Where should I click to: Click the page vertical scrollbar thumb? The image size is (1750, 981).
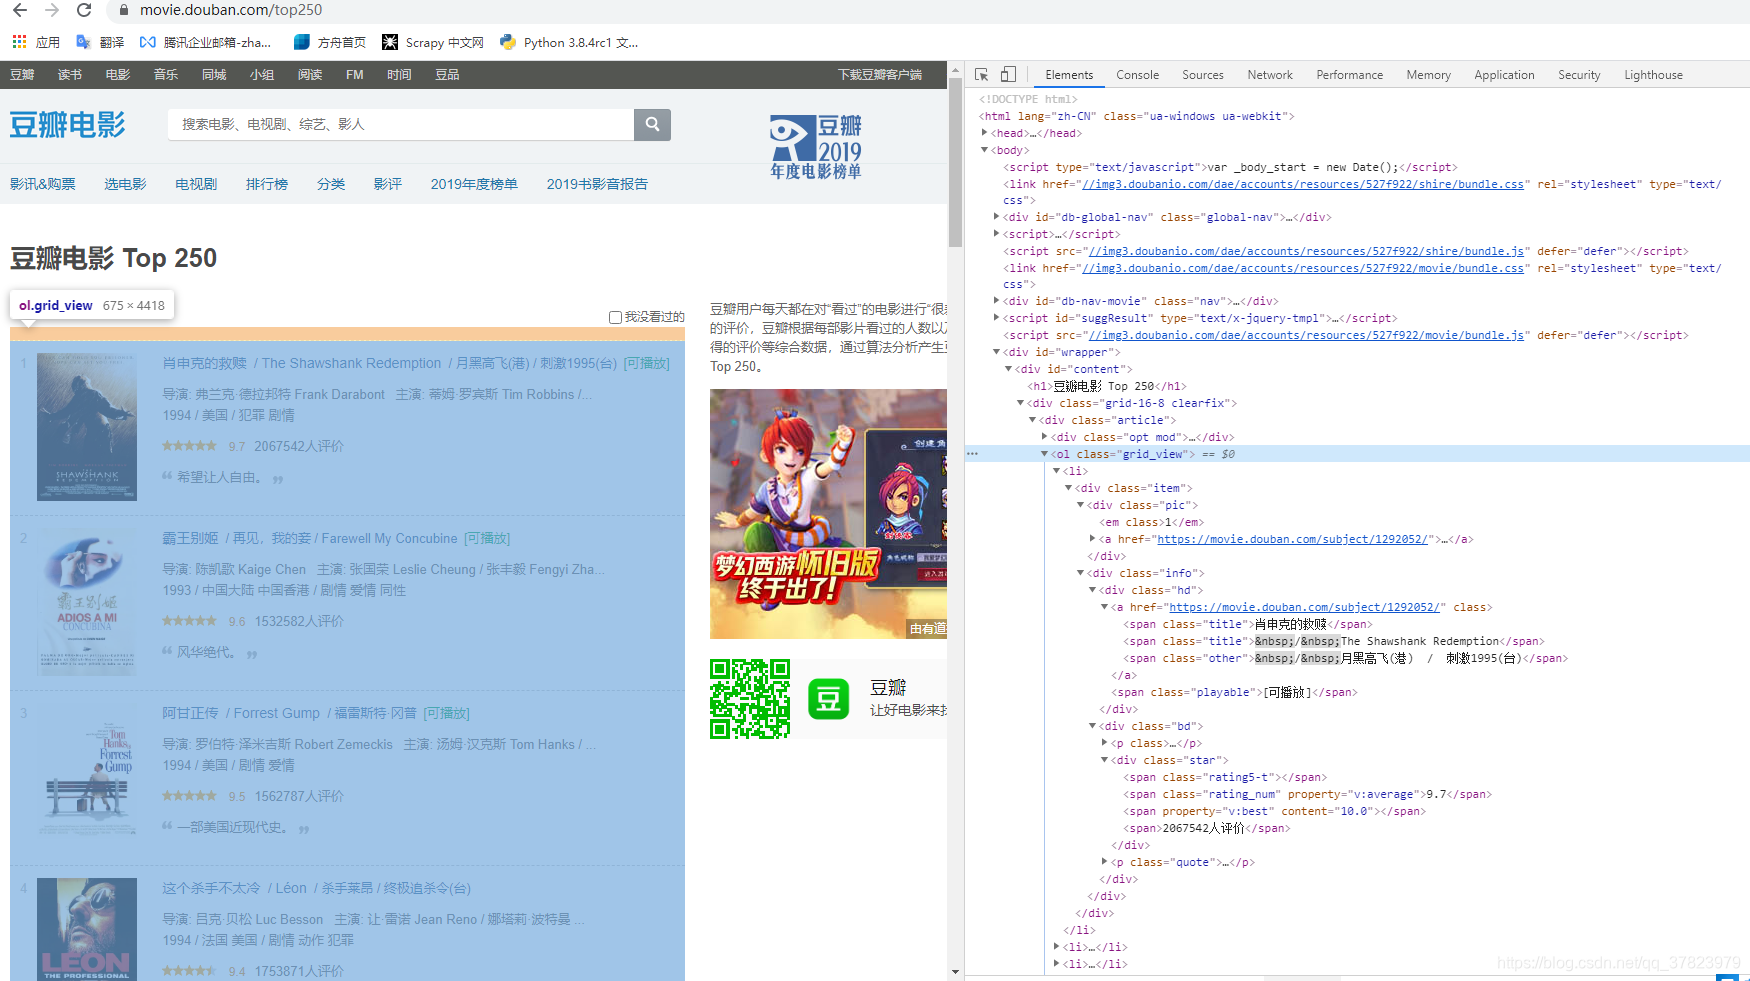[x=955, y=163]
